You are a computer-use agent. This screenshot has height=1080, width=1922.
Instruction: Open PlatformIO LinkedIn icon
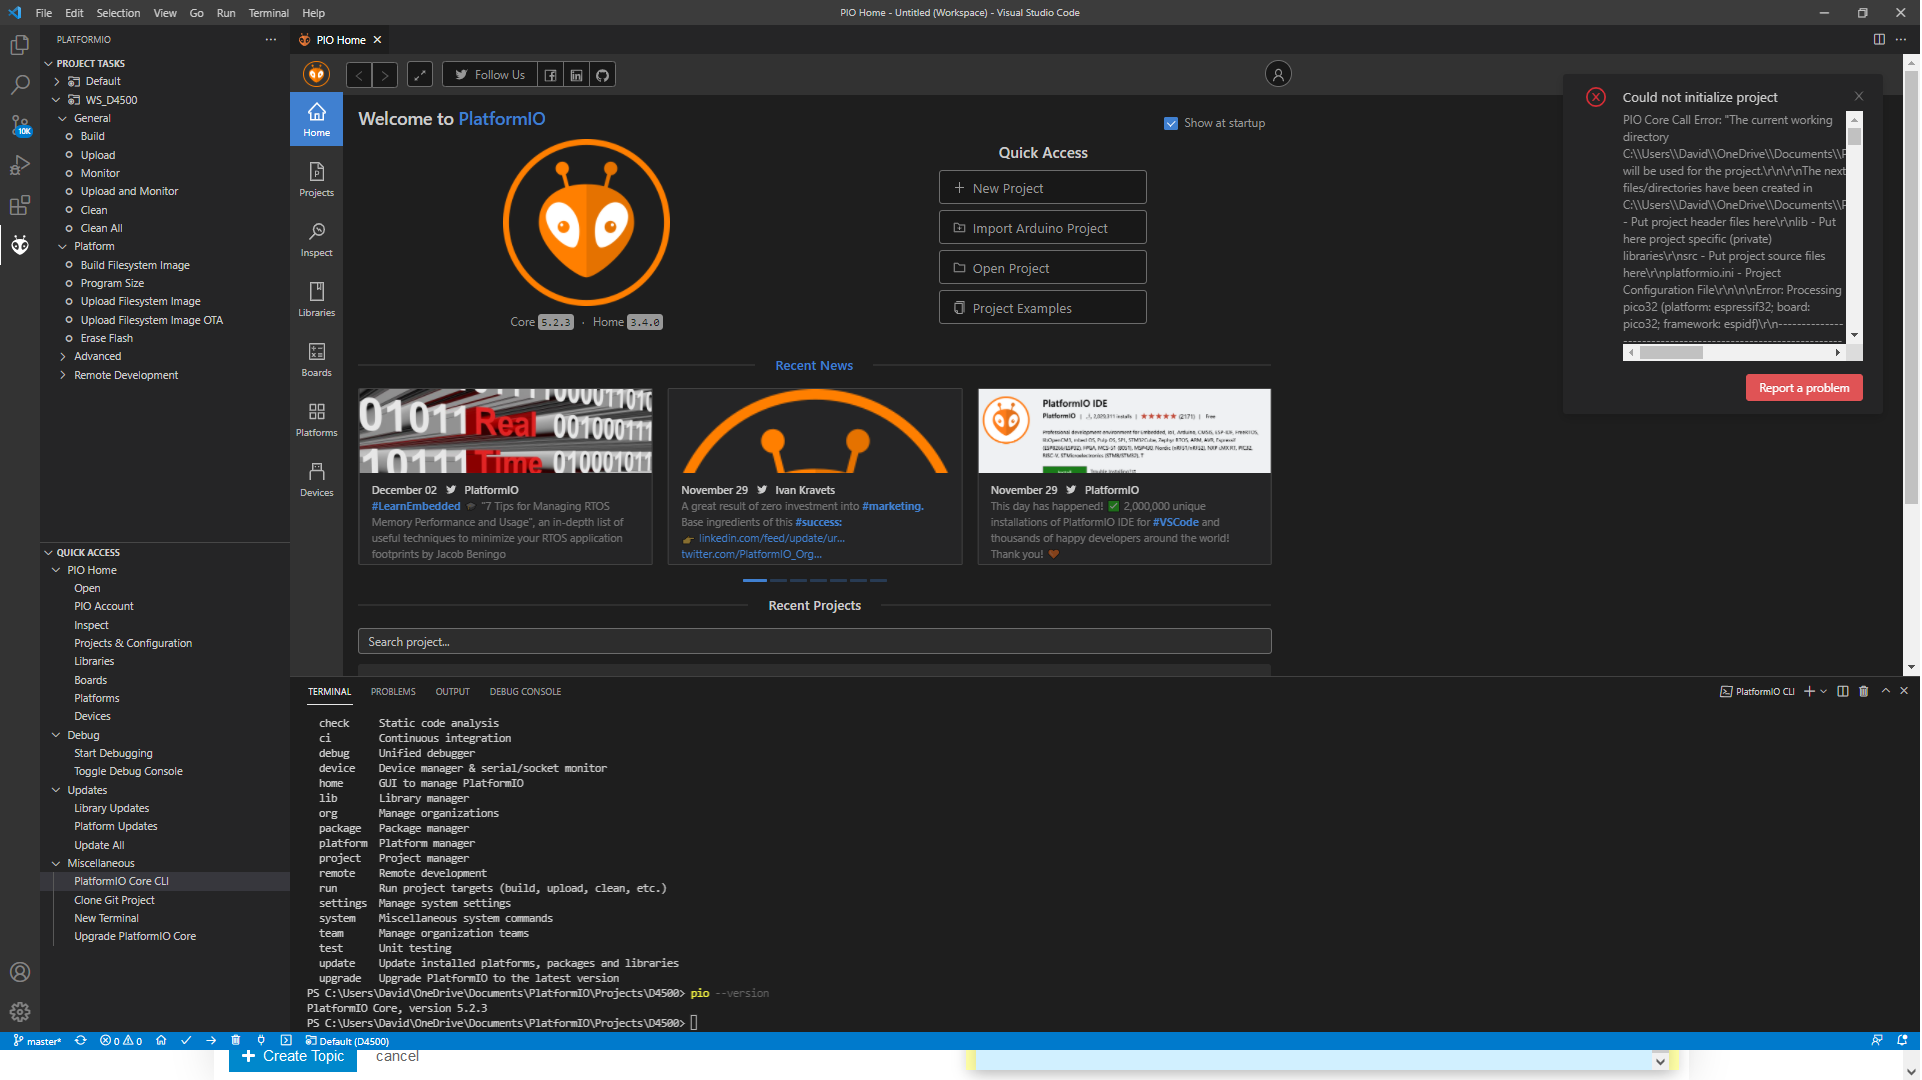[577, 75]
